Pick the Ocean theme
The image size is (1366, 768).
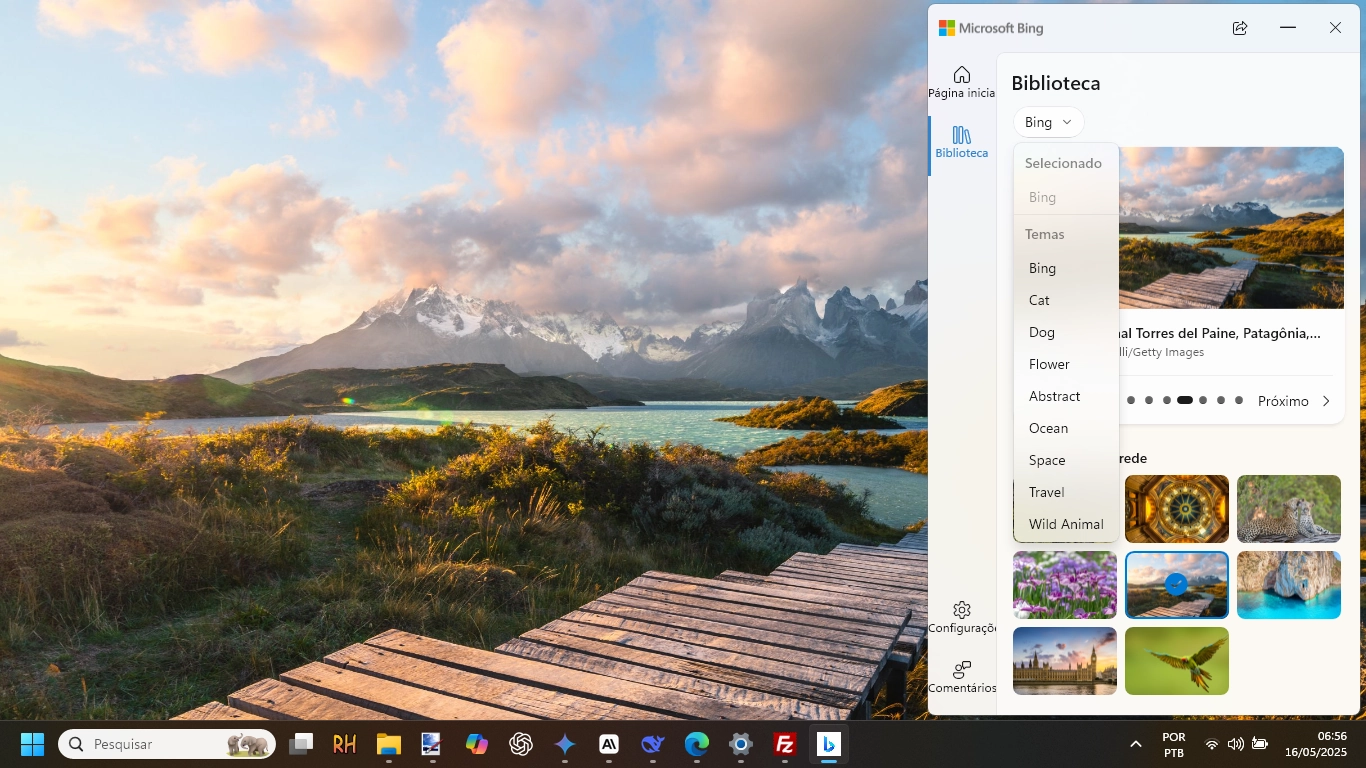pyautogui.click(x=1066, y=428)
